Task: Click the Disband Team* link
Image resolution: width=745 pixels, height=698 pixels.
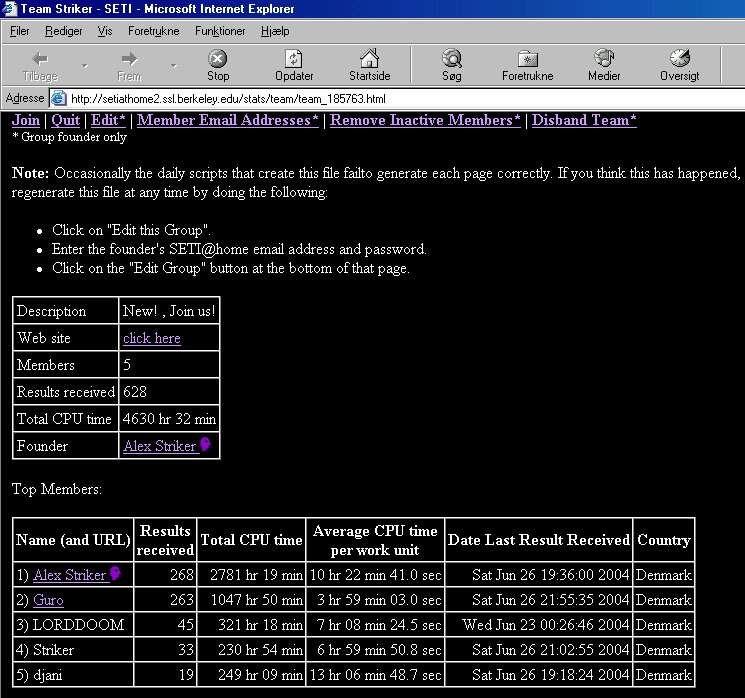Action: tap(584, 120)
